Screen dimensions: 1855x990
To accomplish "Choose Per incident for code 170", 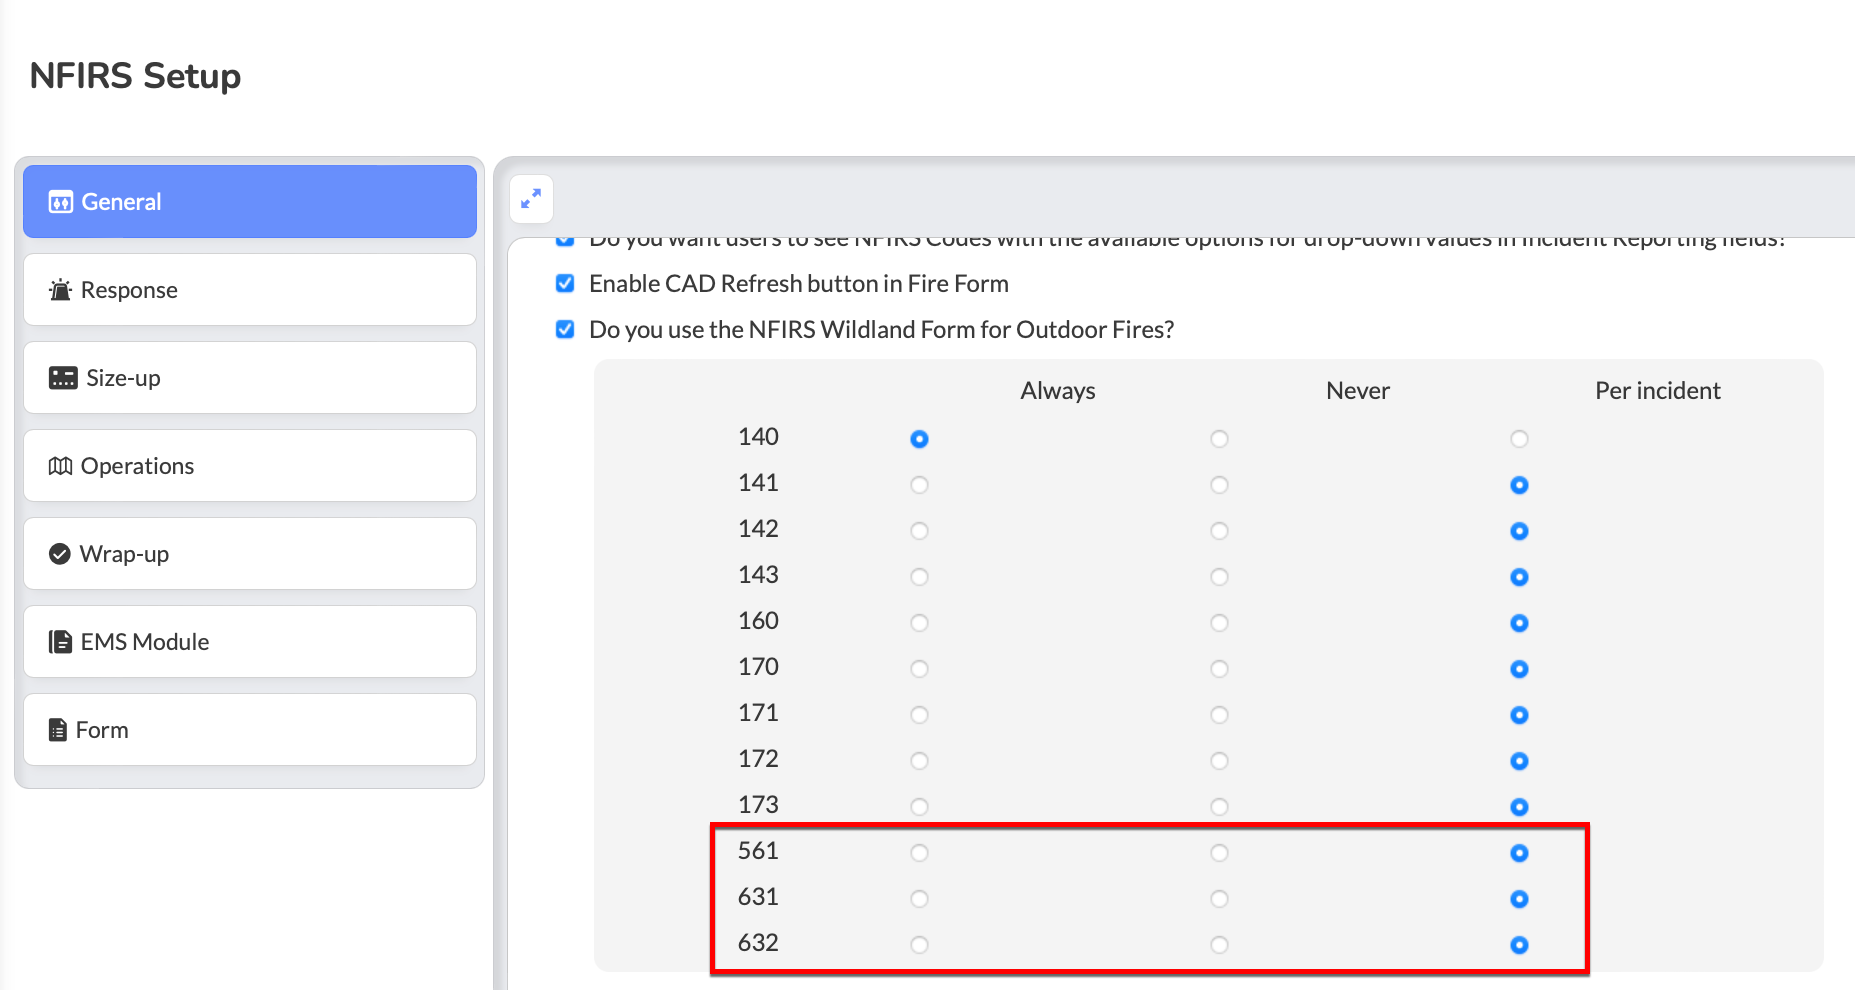I will coord(1519,669).
